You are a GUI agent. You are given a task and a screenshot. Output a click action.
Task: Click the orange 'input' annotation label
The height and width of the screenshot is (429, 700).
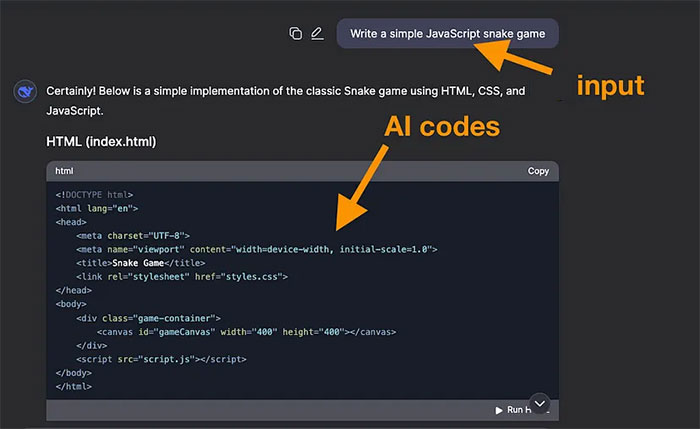610,86
